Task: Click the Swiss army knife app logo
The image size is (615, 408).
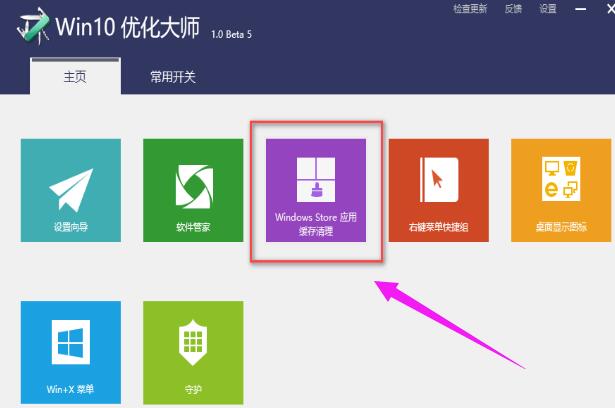Action: (x=30, y=29)
